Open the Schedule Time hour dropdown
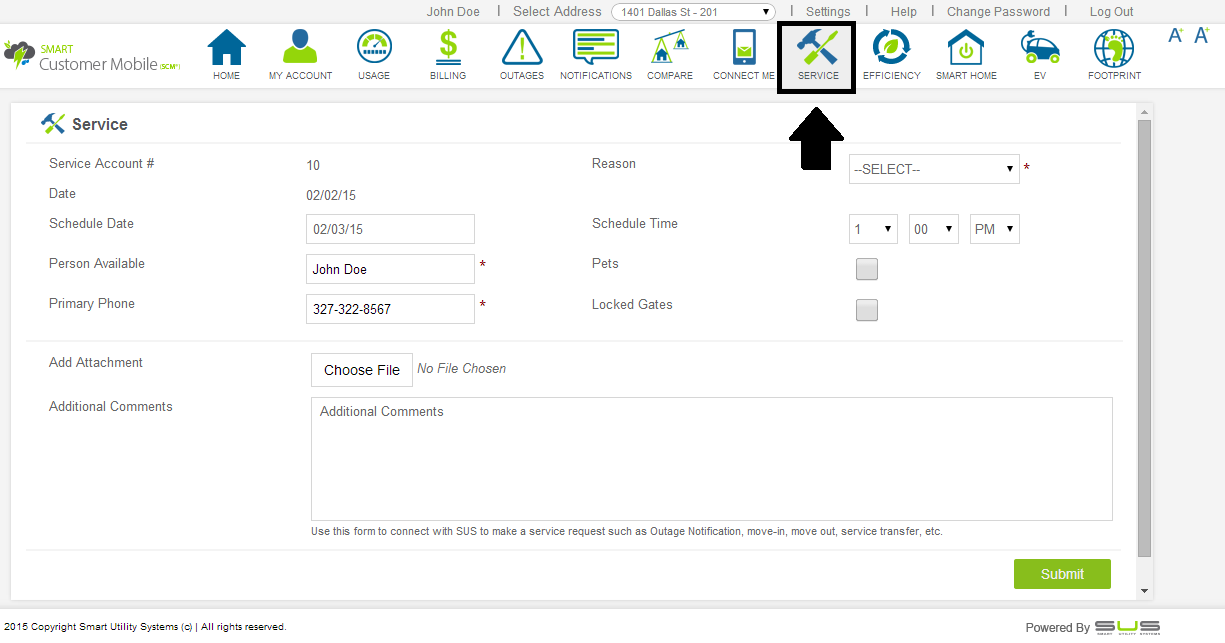This screenshot has width=1225, height=643. 873,229
